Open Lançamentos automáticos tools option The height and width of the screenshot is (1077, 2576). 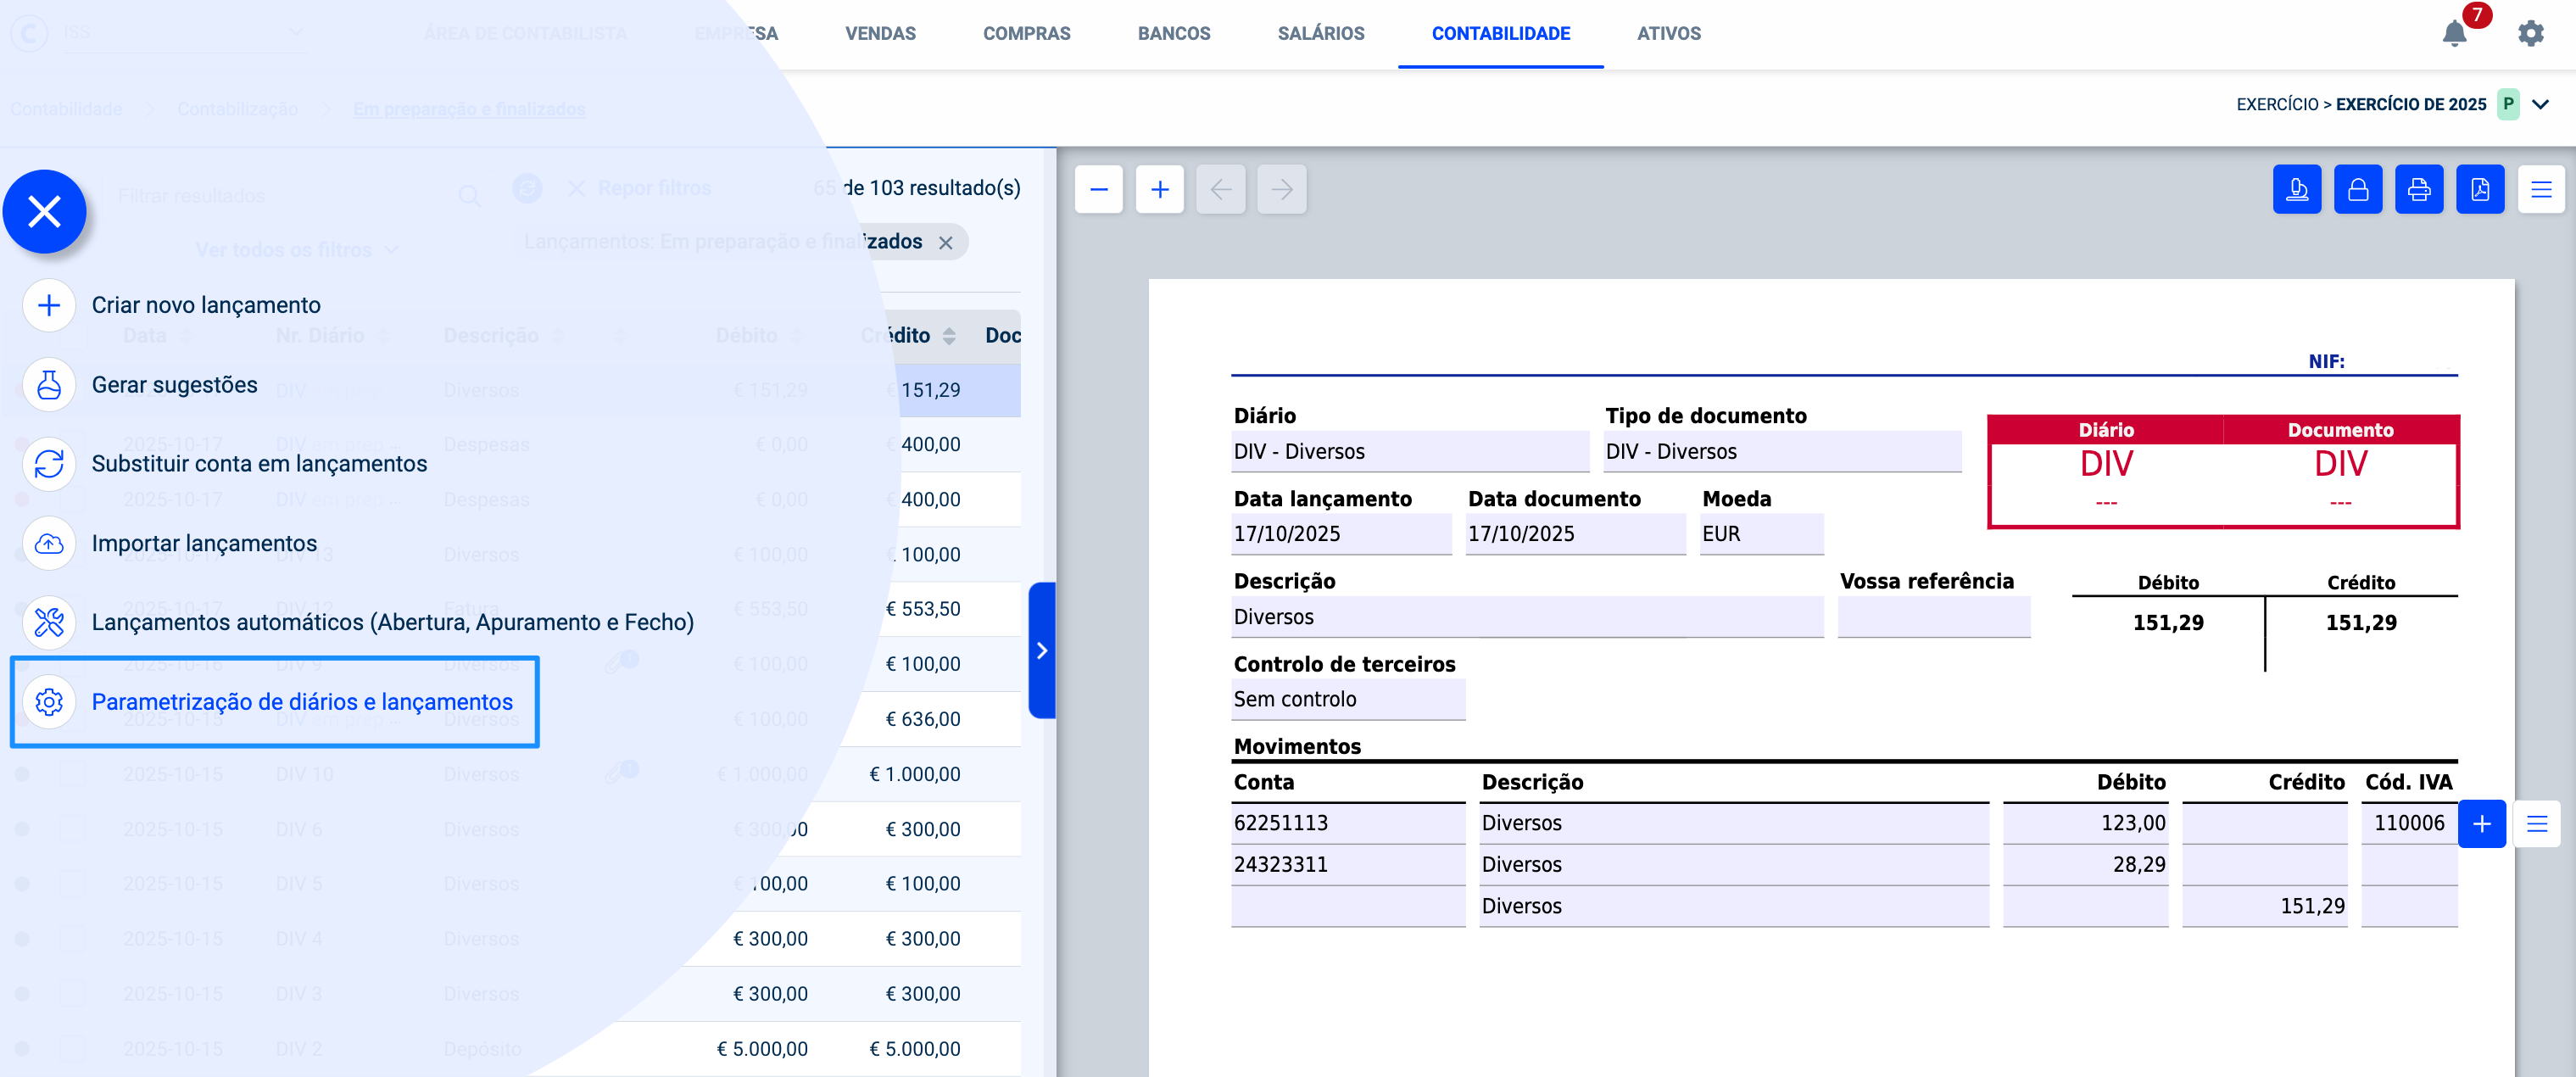coord(49,622)
